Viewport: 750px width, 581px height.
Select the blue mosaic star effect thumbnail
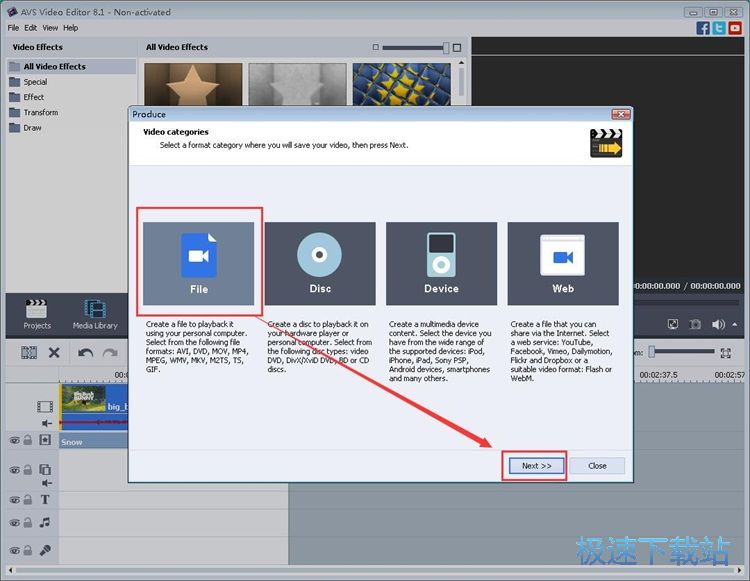coord(402,84)
